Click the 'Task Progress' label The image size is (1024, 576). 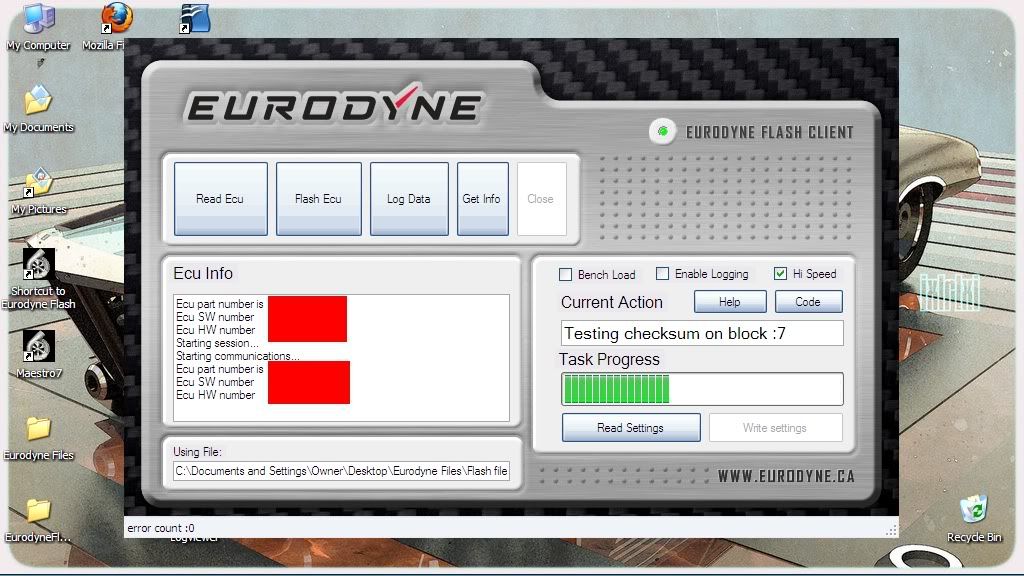click(x=609, y=359)
